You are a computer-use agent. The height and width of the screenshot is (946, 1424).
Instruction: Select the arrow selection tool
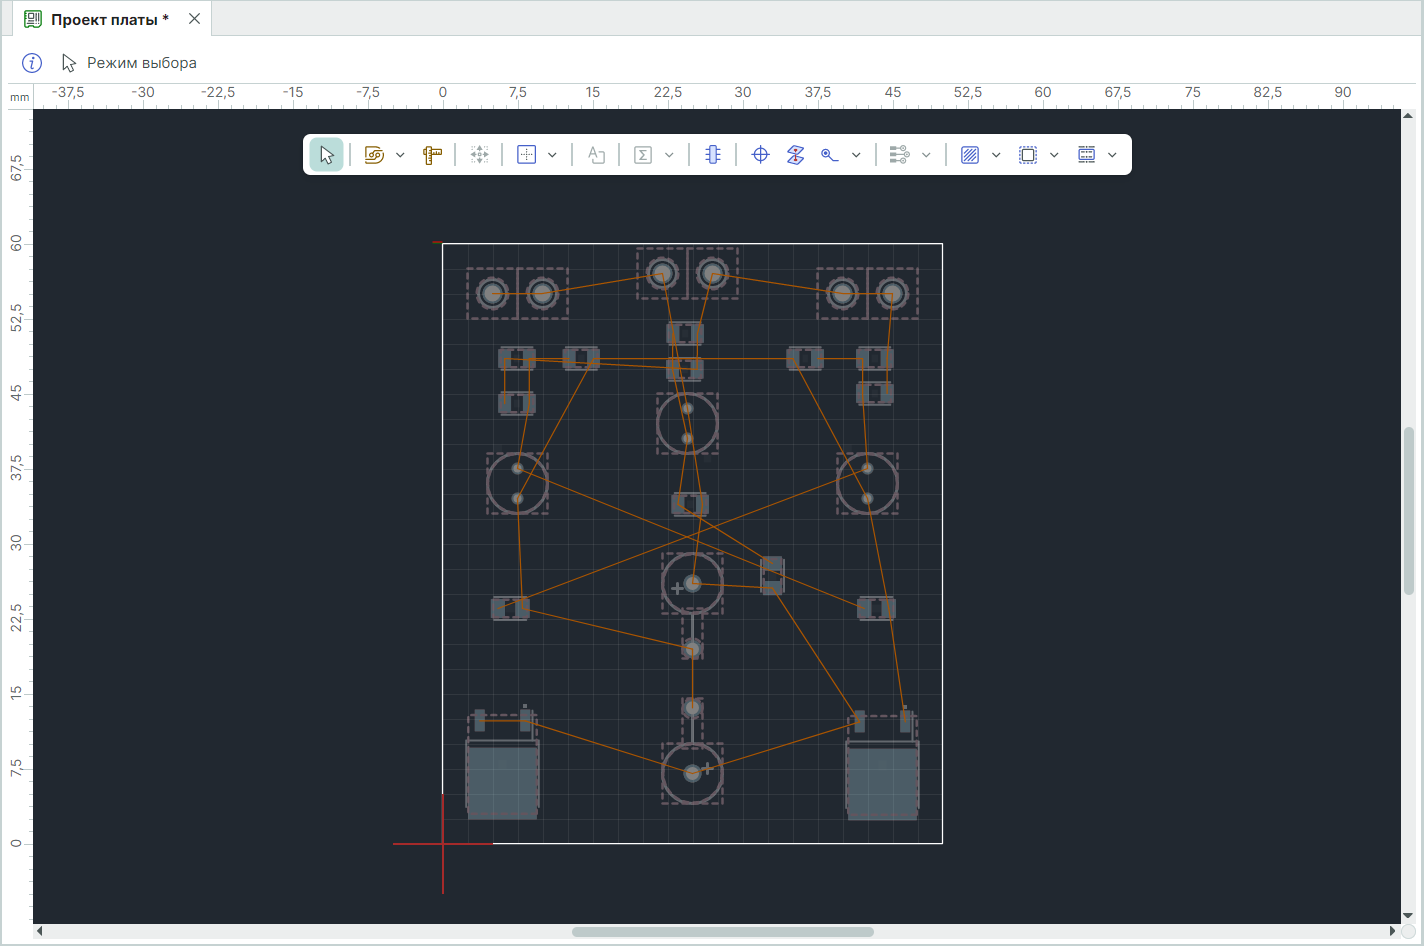pyautogui.click(x=326, y=155)
